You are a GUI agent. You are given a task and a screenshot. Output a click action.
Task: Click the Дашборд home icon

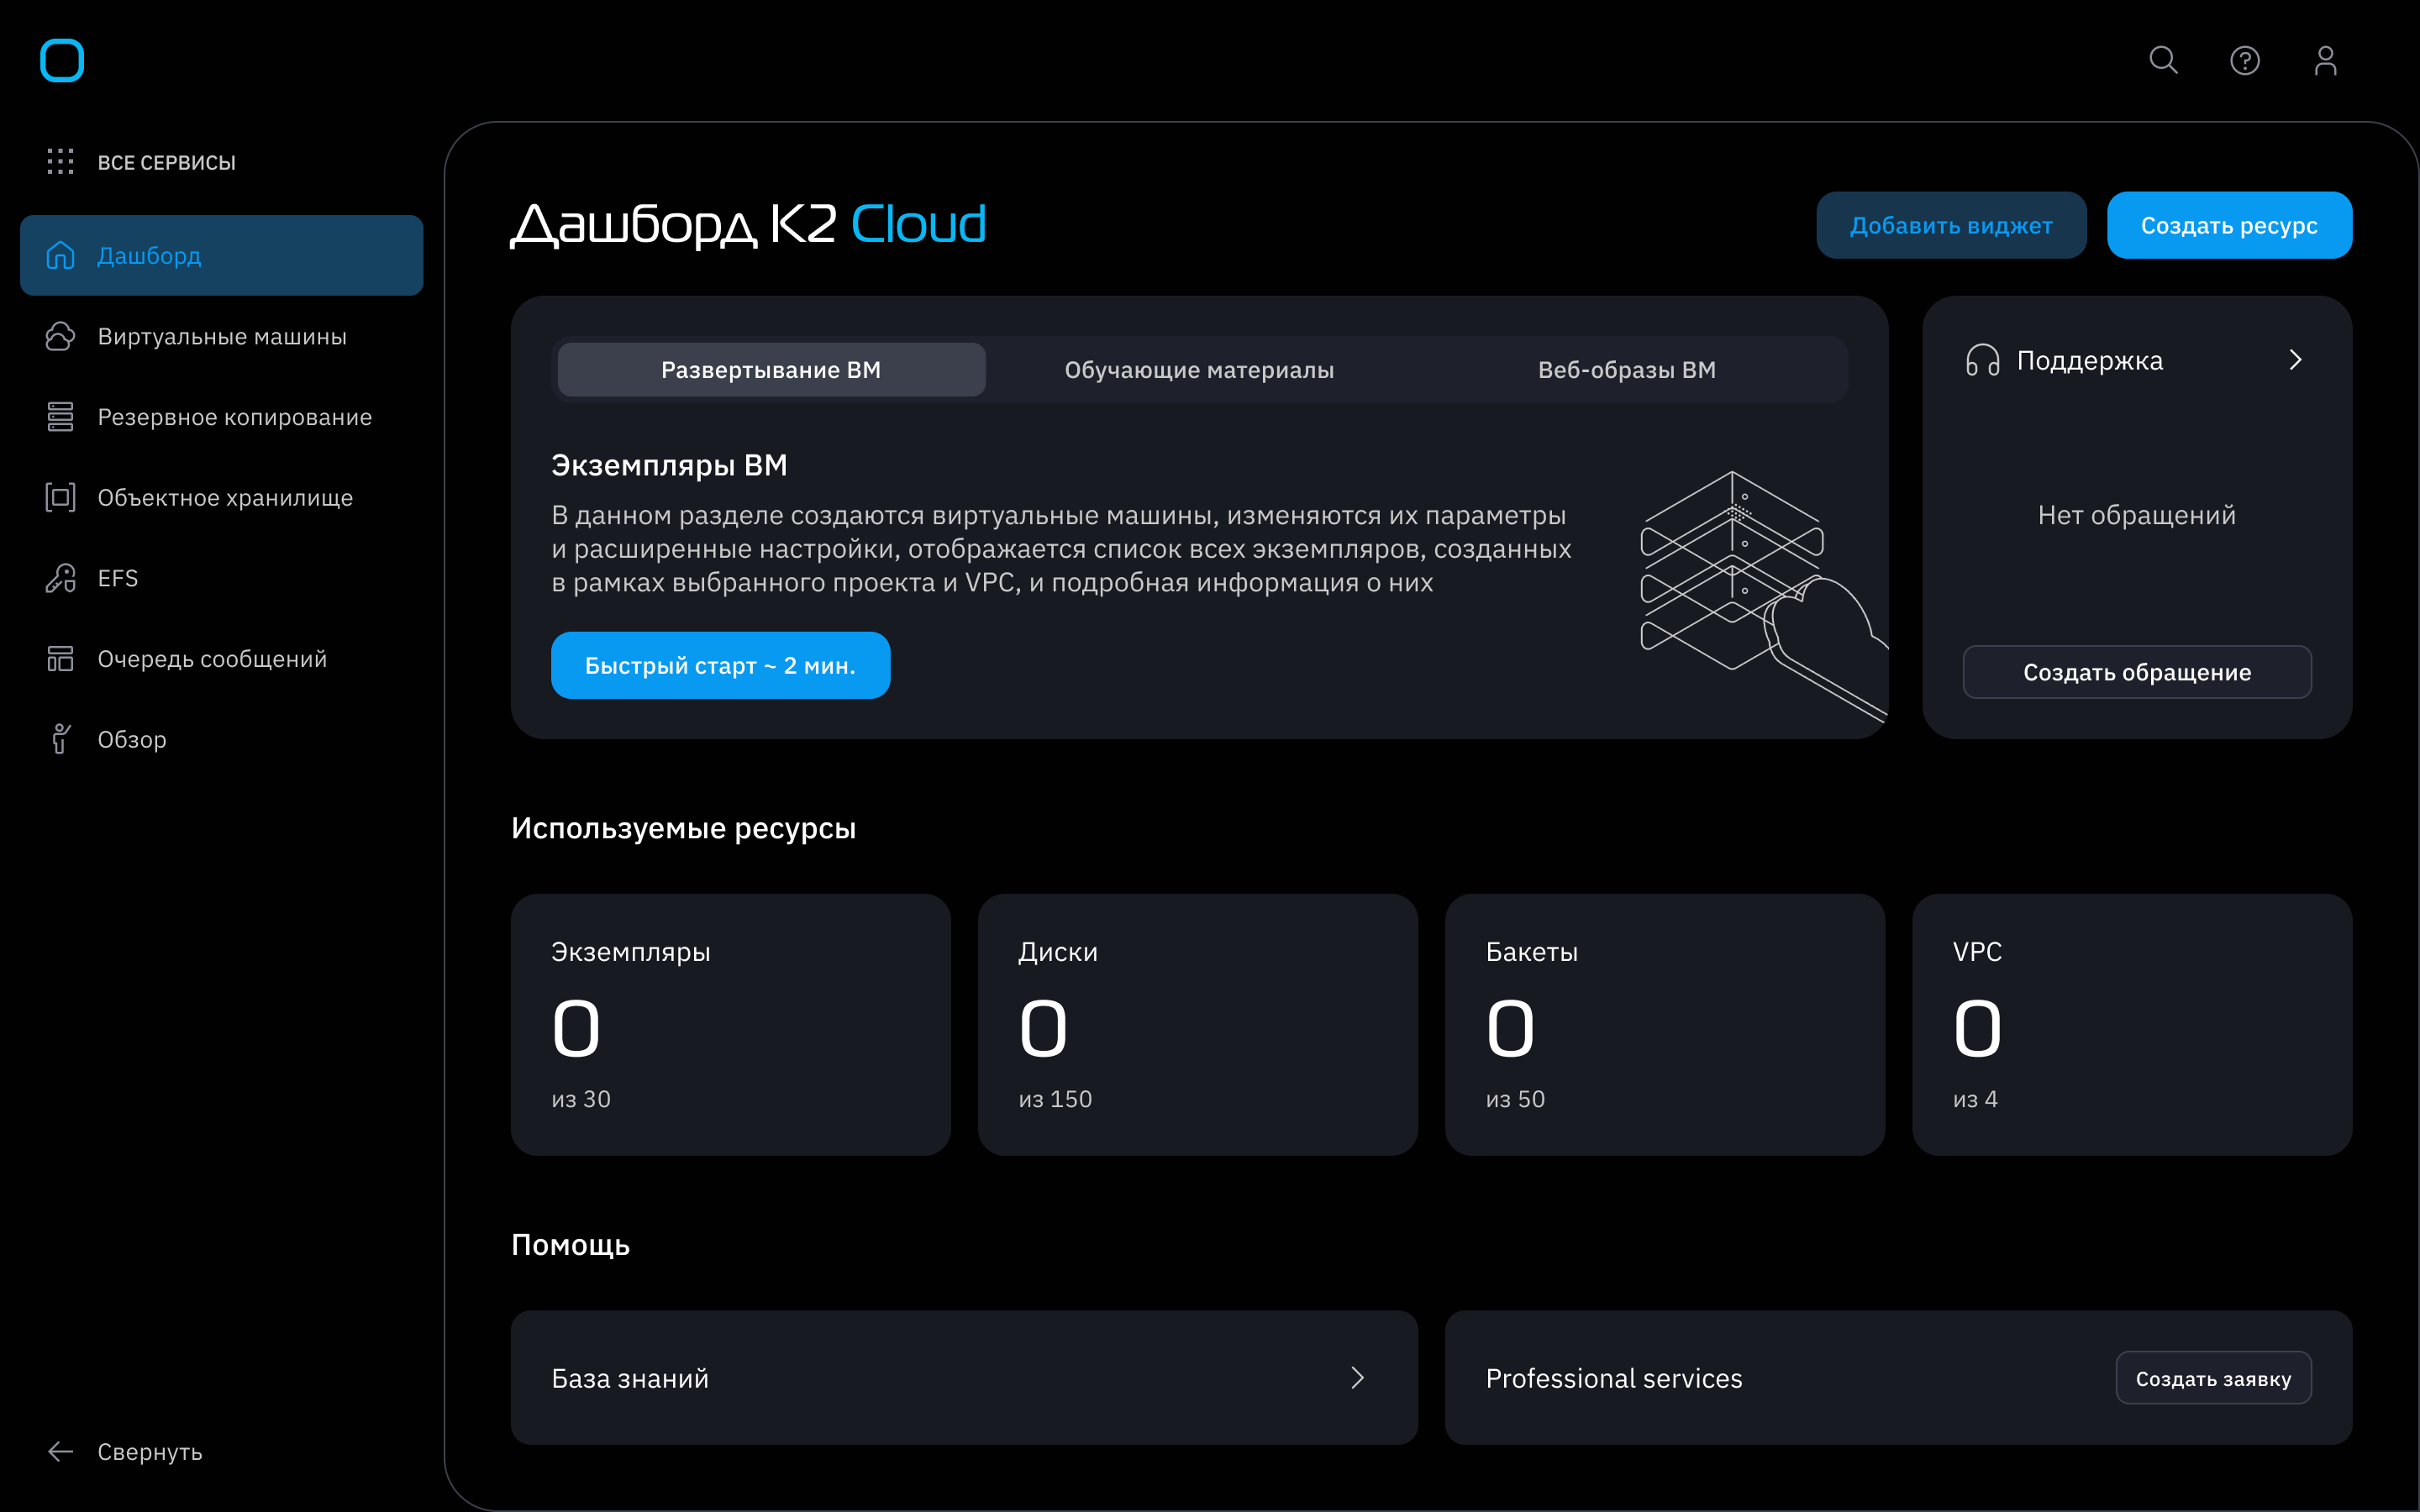click(61, 255)
